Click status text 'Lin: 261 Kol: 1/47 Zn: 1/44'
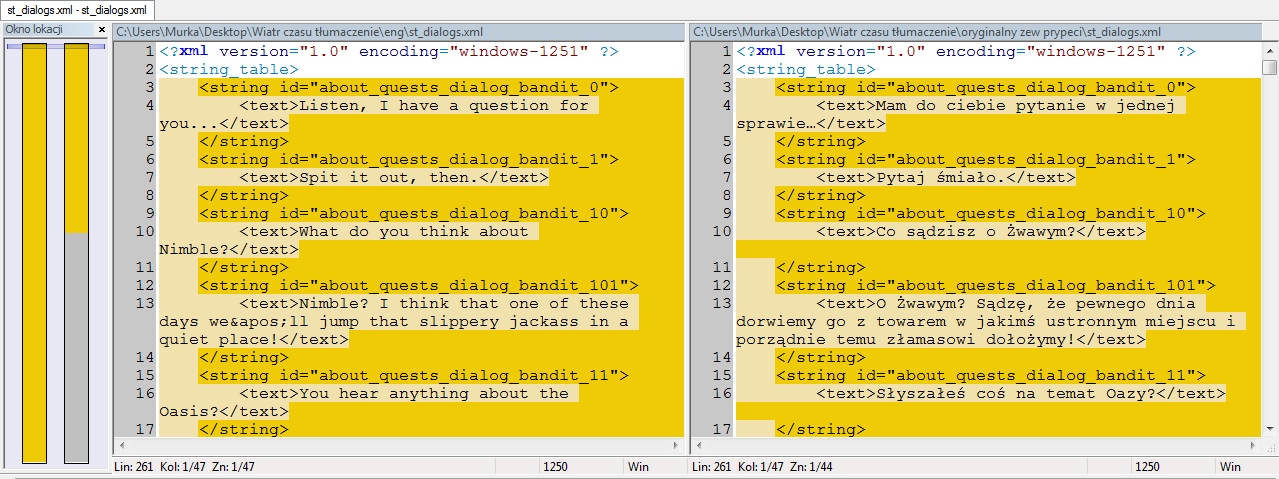The width and height of the screenshot is (1279, 479). [x=762, y=467]
